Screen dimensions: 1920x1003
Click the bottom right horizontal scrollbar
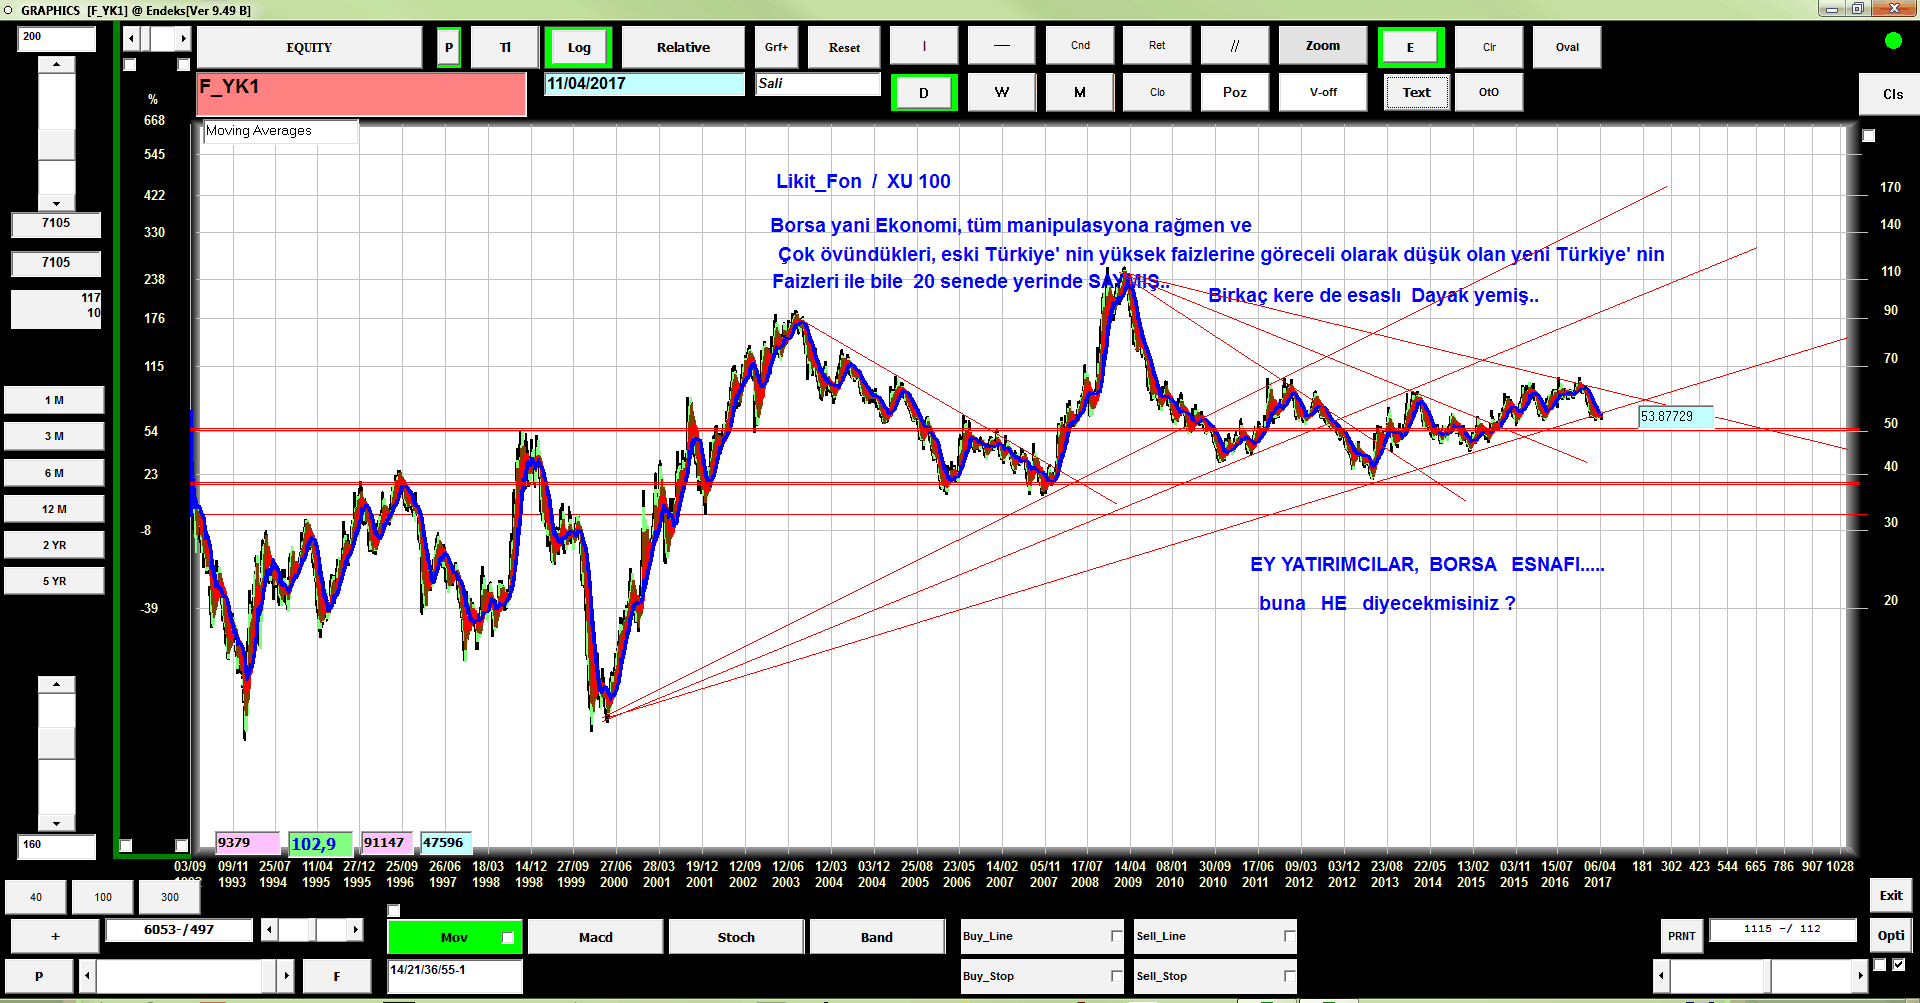(1760, 975)
